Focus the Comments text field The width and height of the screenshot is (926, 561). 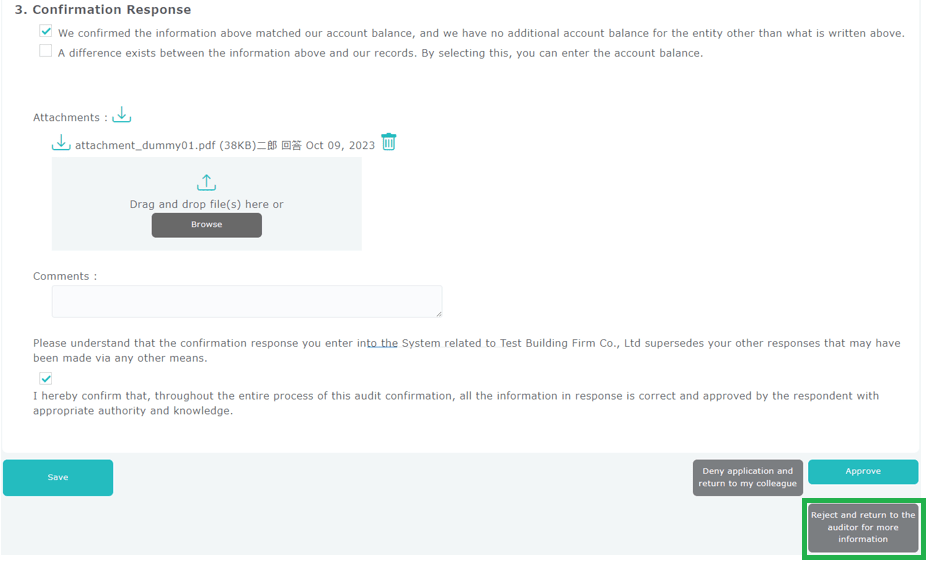click(247, 301)
